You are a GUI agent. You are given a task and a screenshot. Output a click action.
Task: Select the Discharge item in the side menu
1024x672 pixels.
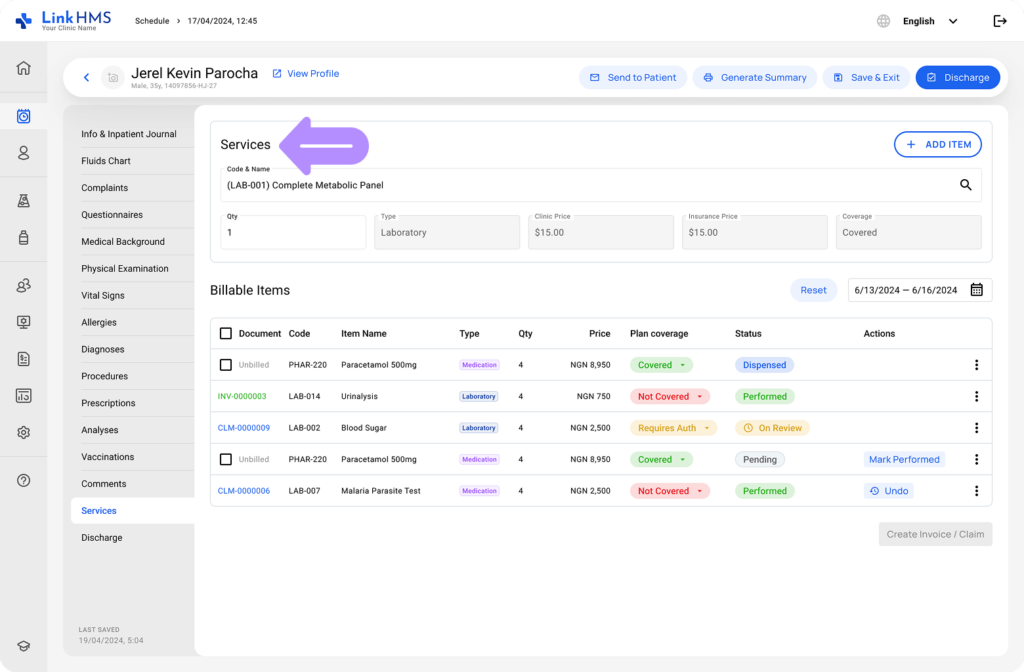101,537
